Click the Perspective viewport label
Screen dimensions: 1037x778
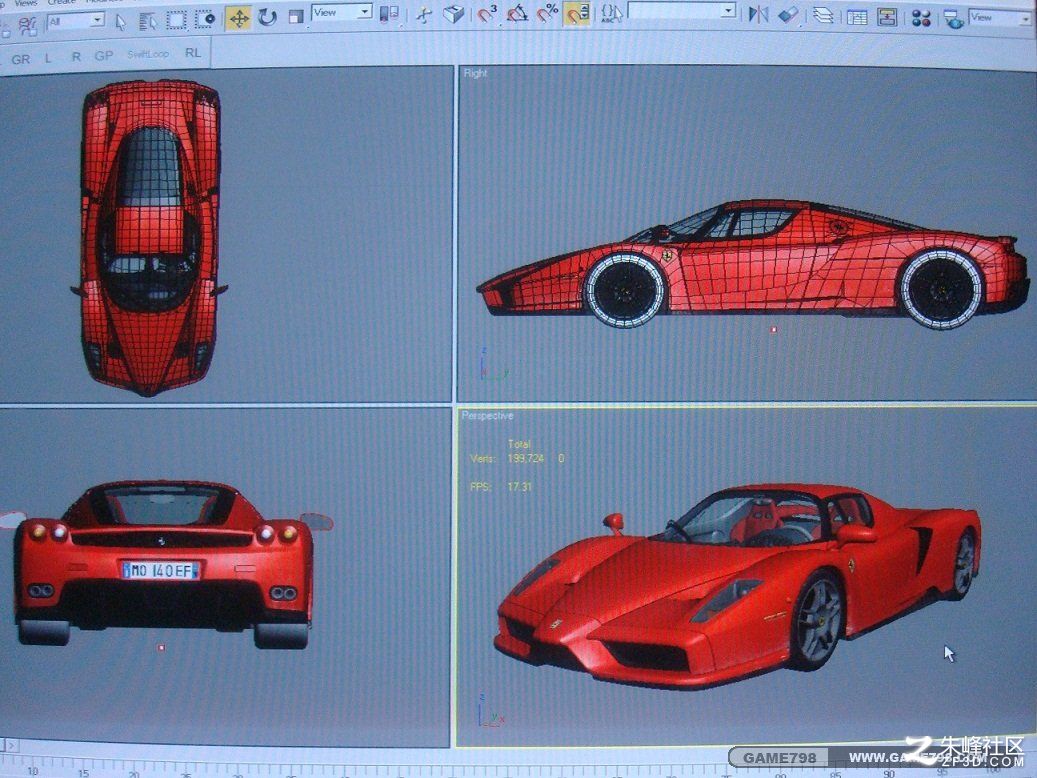[487, 415]
